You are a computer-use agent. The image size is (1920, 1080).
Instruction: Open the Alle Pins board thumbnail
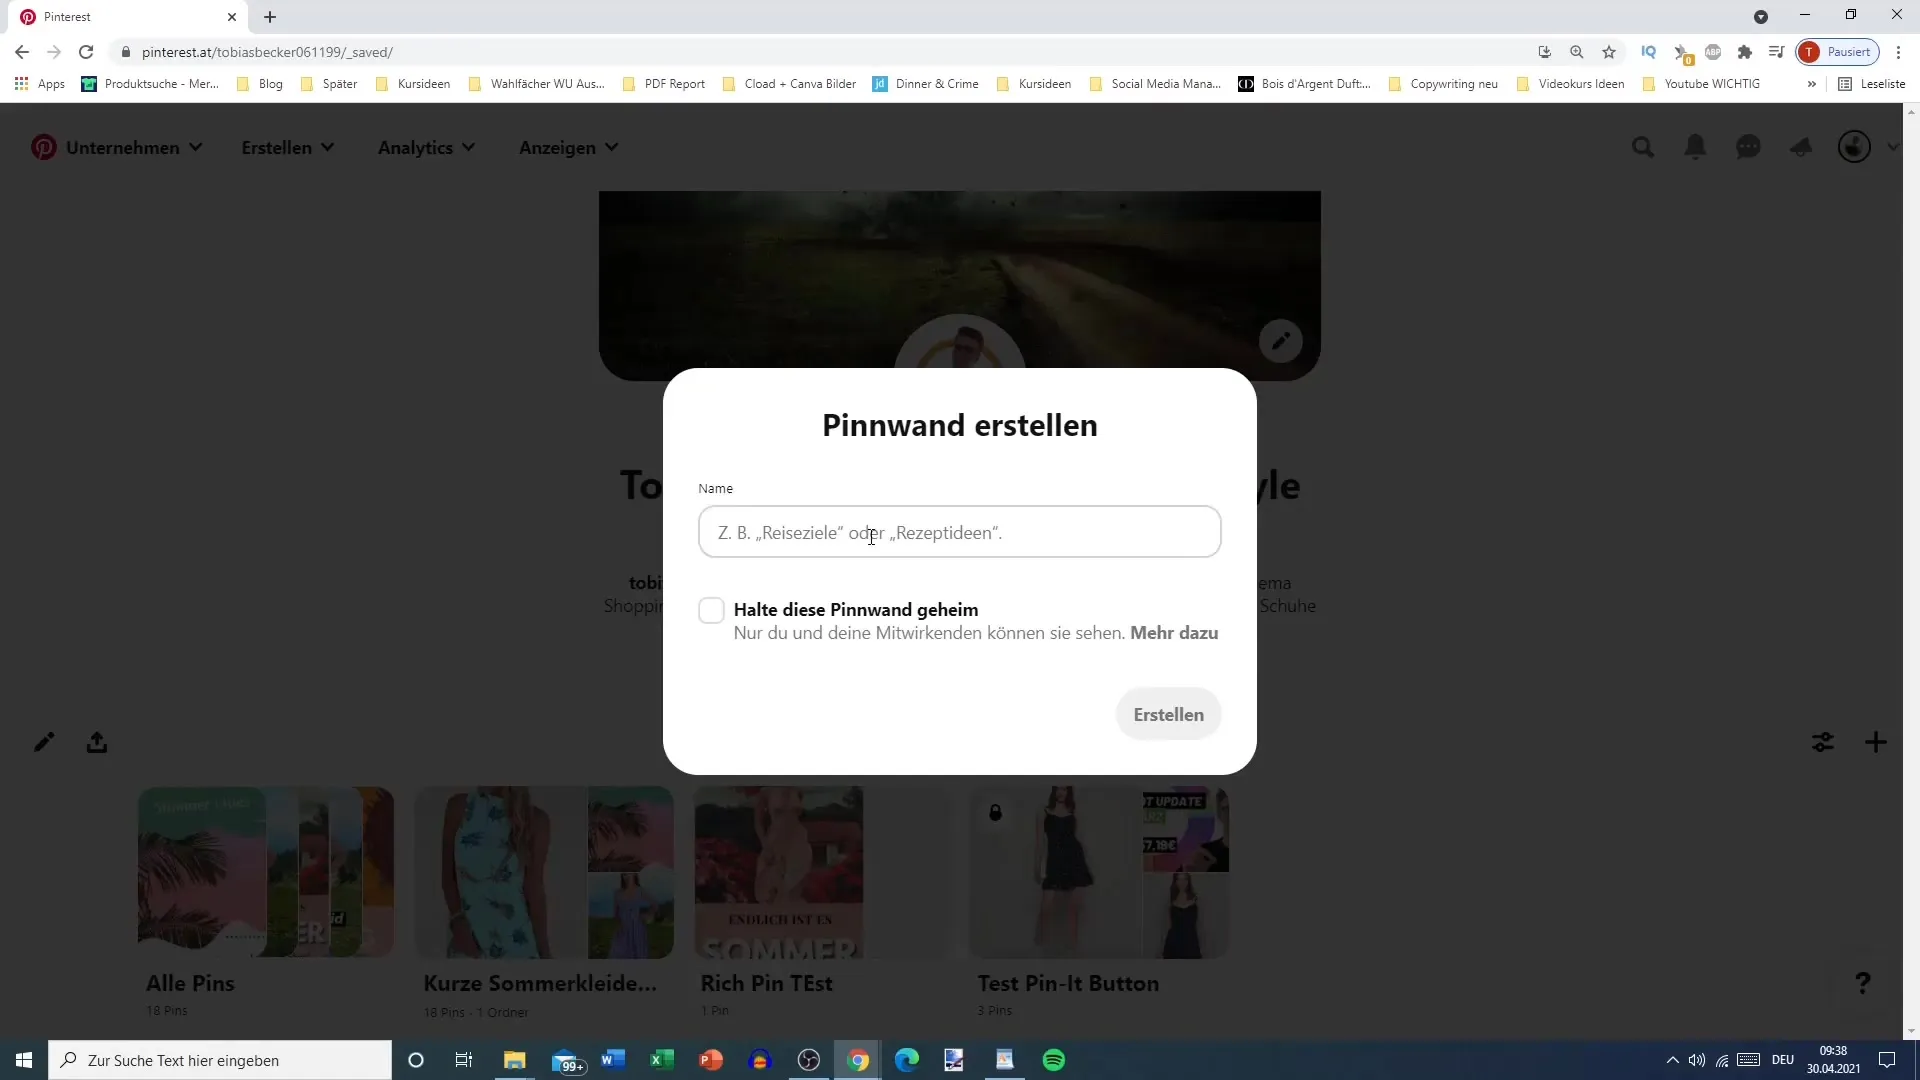point(266,872)
